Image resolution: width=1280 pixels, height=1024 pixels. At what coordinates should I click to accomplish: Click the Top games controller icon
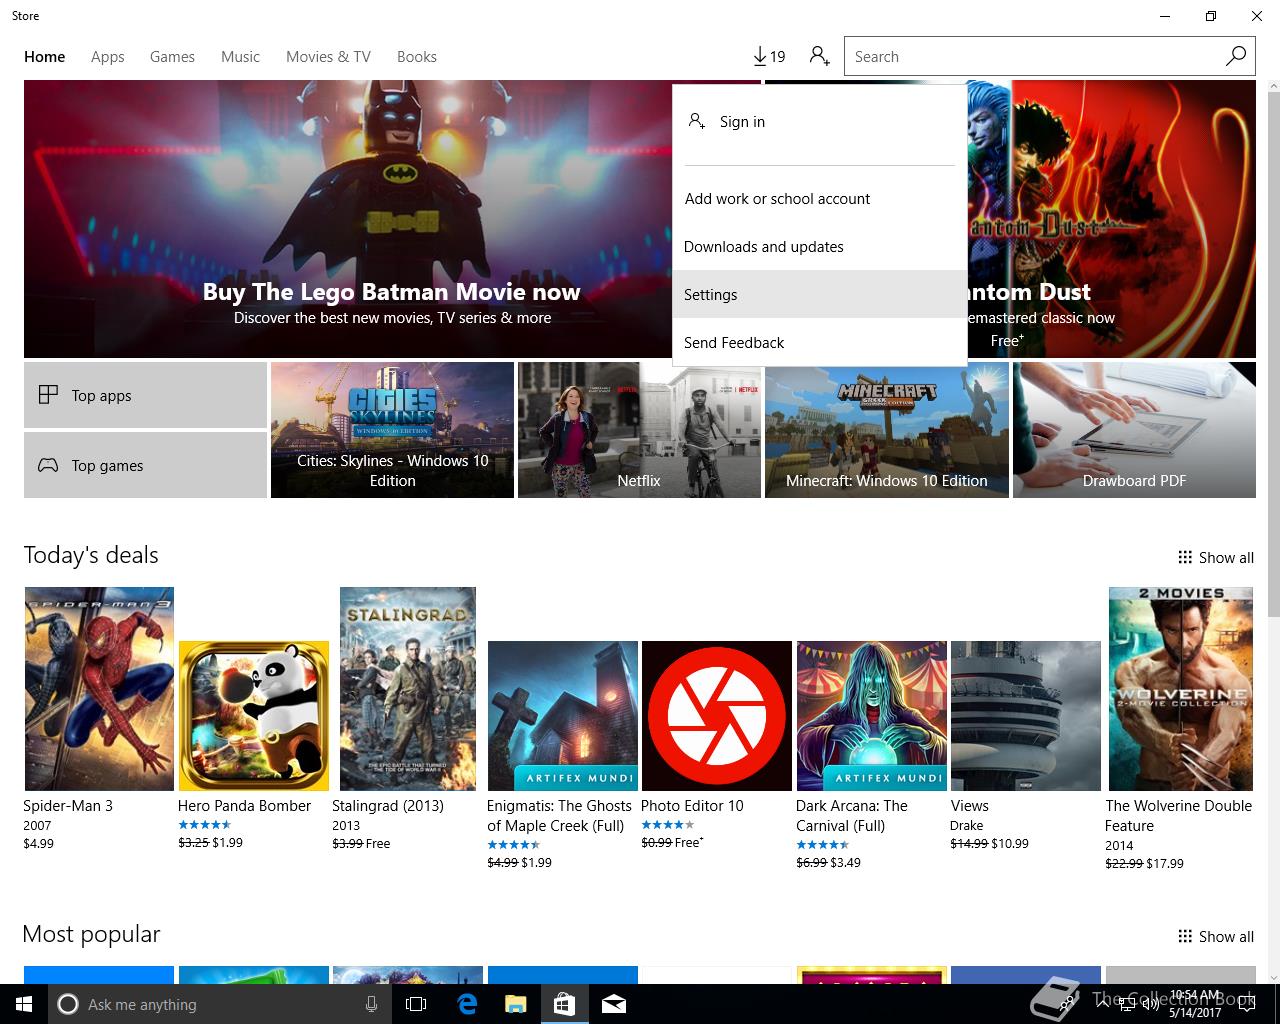pyautogui.click(x=48, y=465)
